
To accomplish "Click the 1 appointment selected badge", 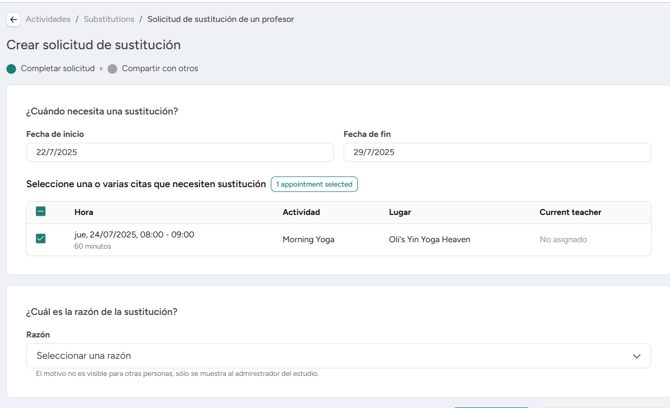I will pos(314,184).
